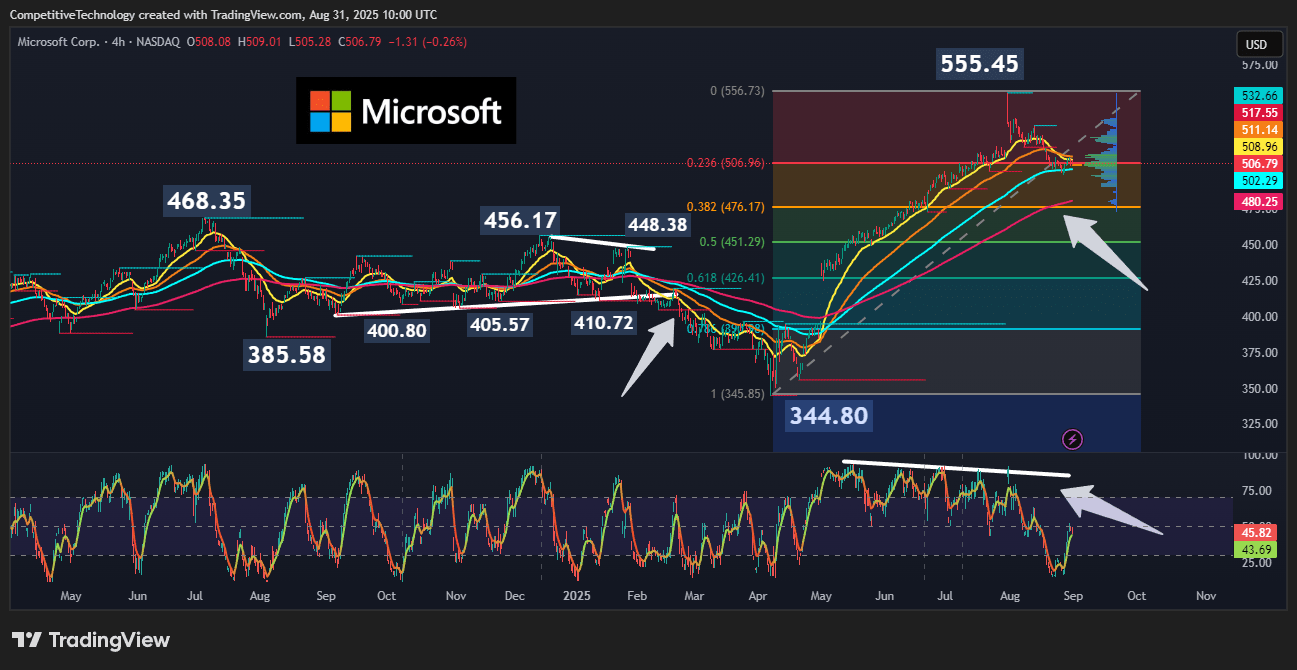
Task: Select the 344.80 price annotation box
Action: click(x=828, y=415)
